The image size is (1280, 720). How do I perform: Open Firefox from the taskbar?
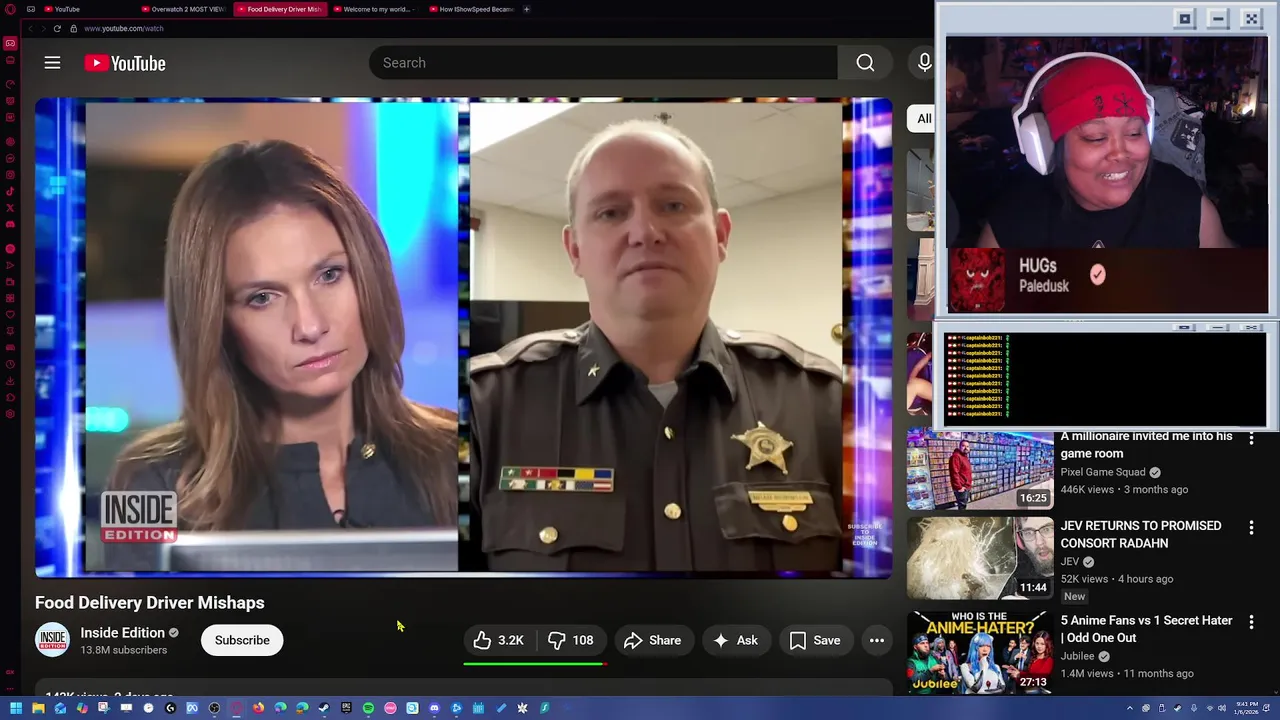click(258, 708)
